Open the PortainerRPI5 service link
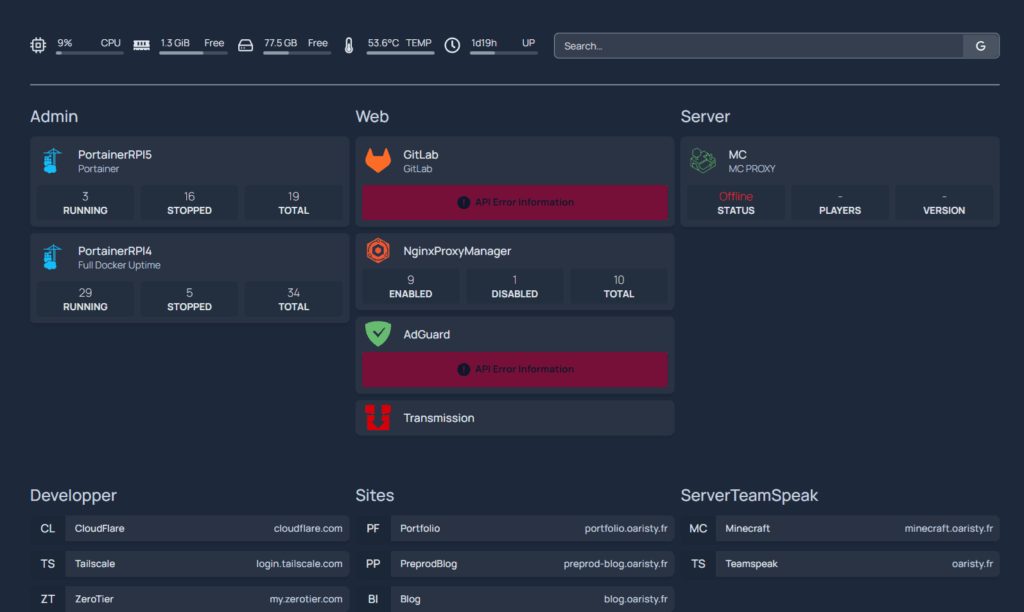 click(115, 155)
